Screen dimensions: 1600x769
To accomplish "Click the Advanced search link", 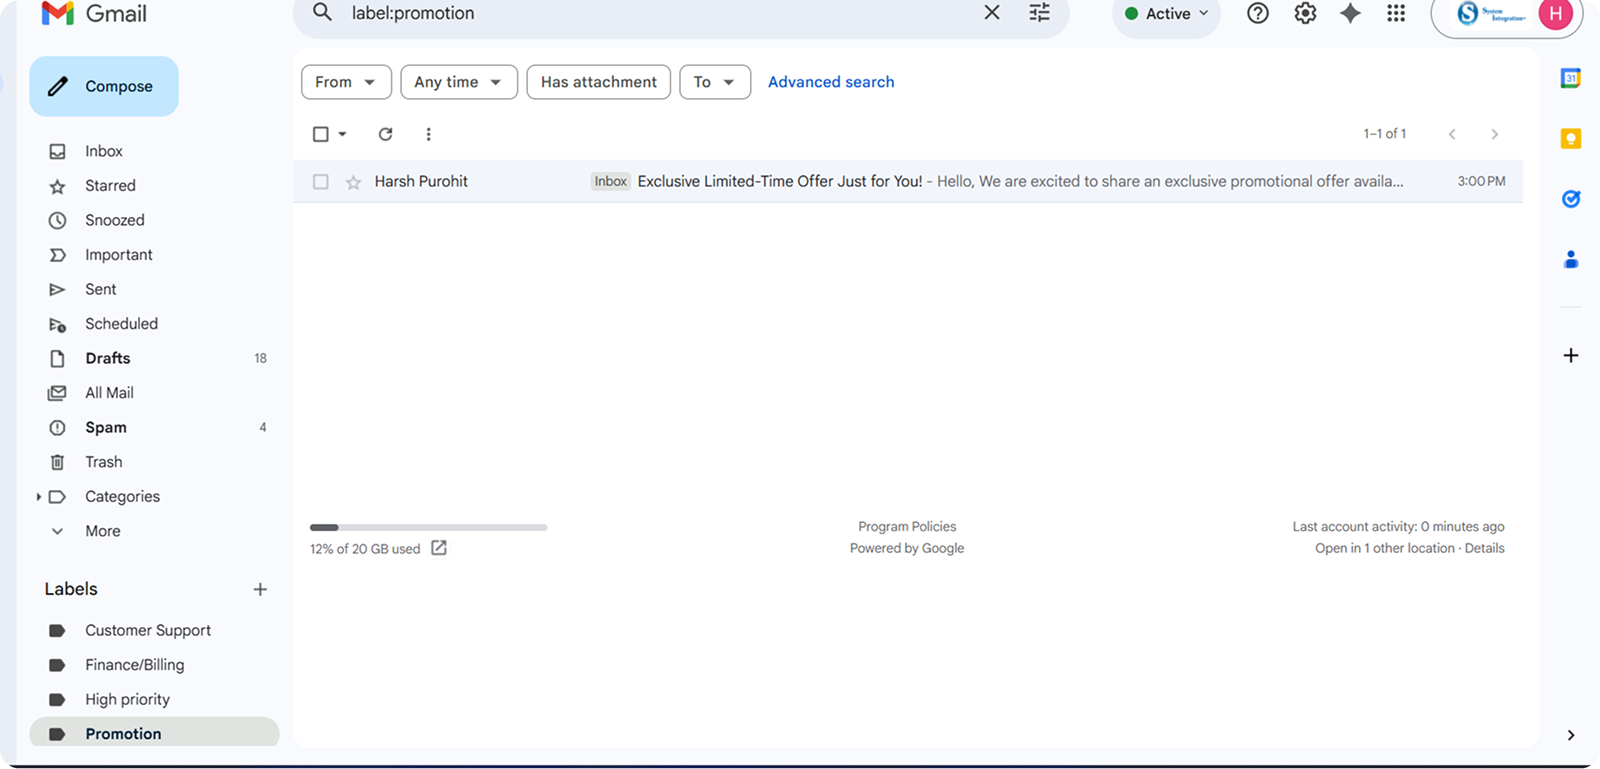I will pos(831,82).
